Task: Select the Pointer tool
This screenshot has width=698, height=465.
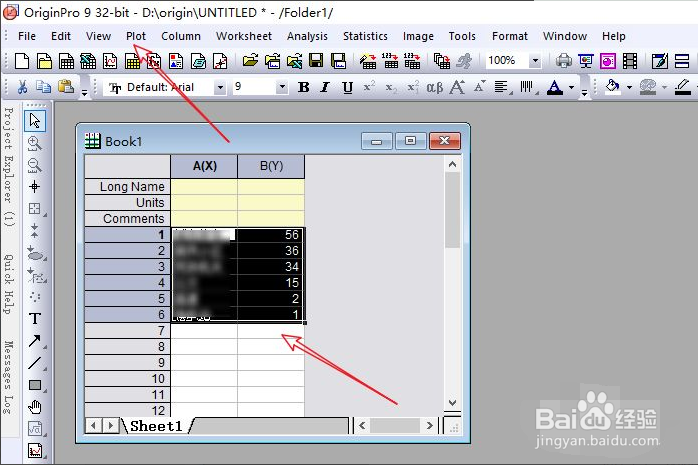Action: [35, 121]
